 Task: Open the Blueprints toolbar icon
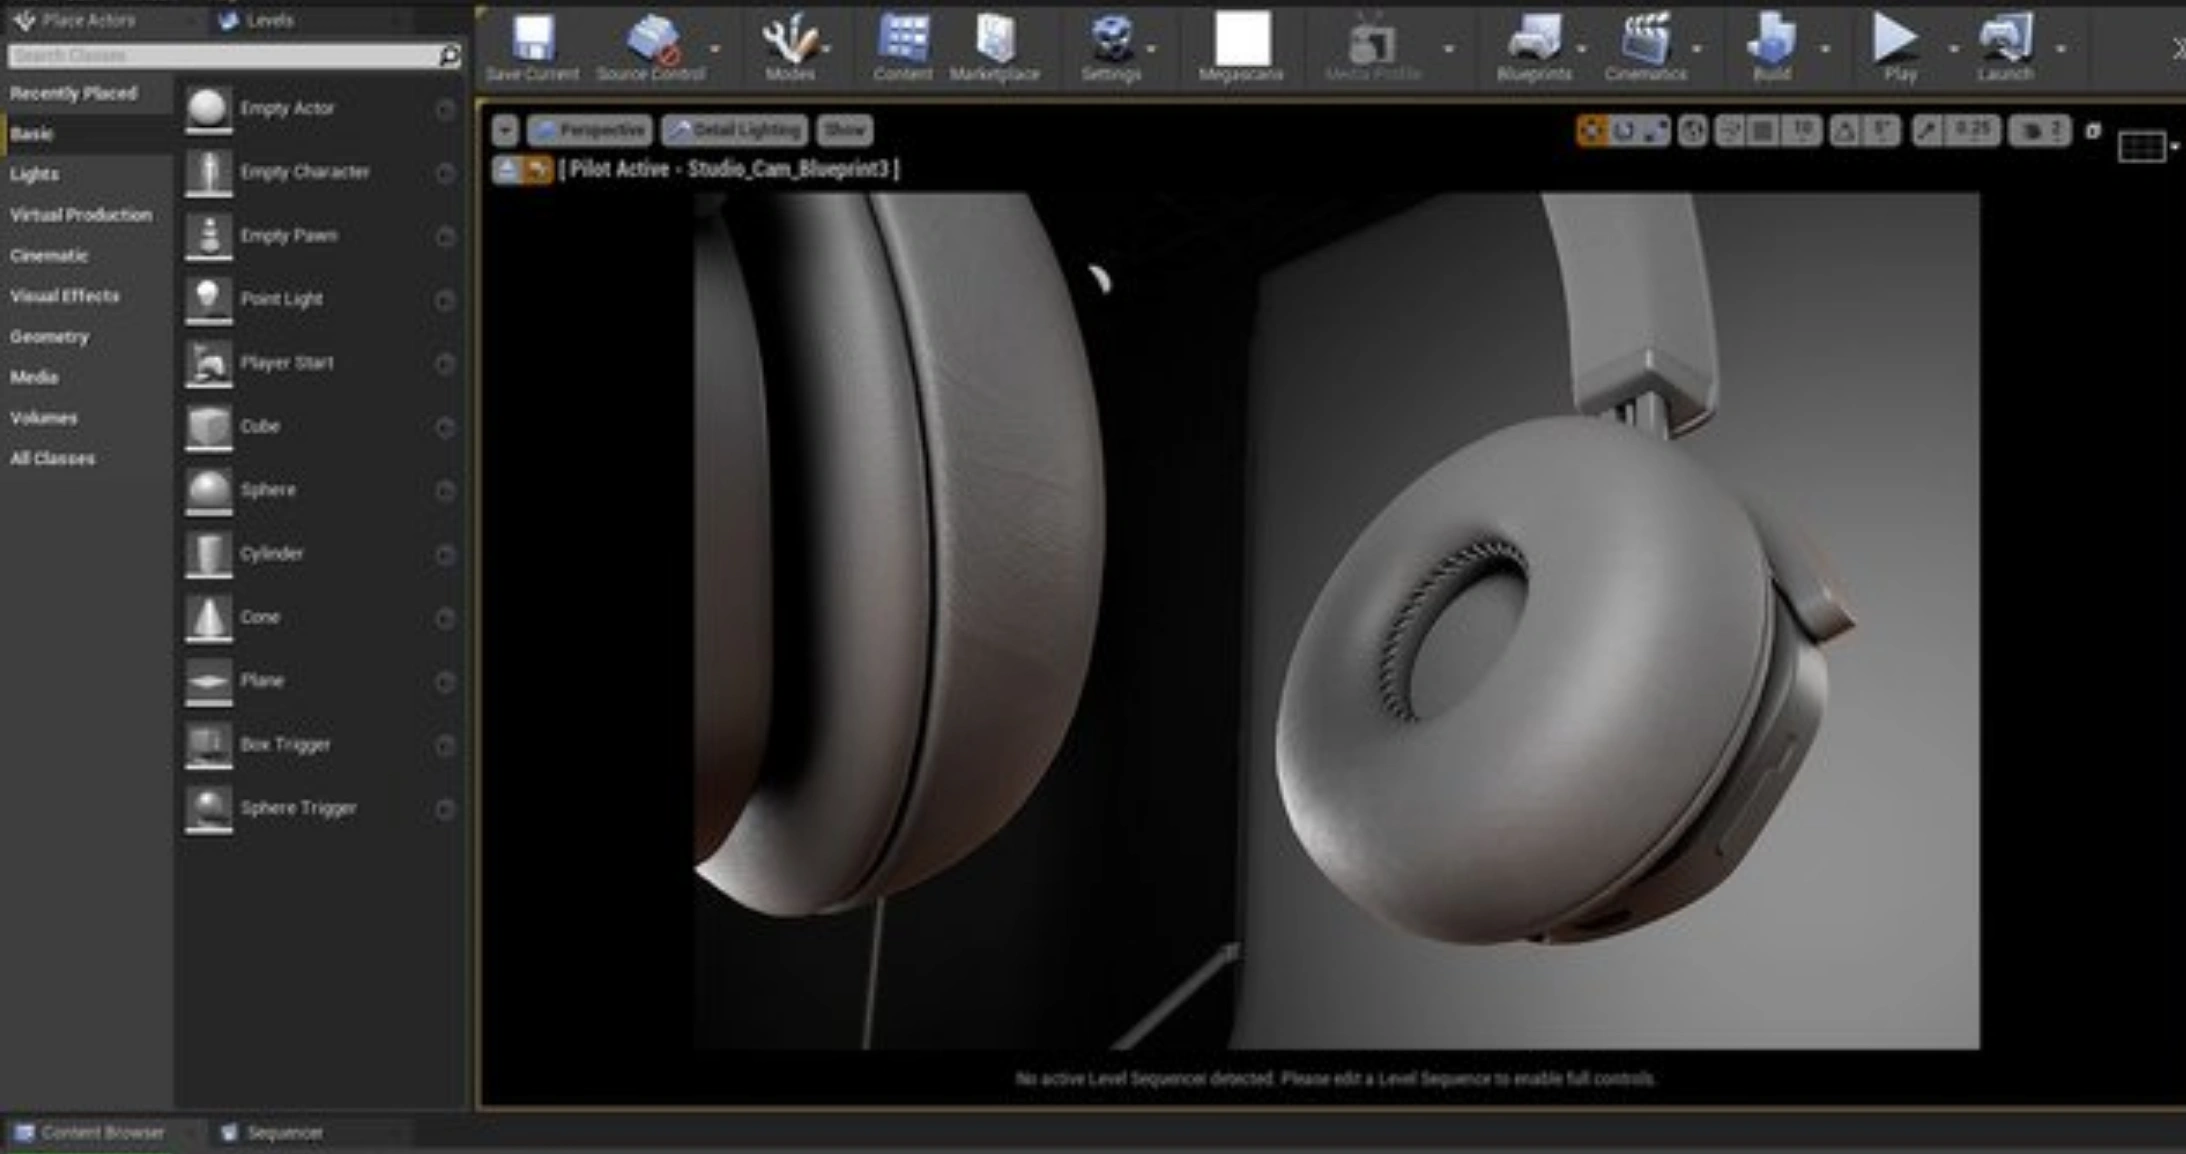(x=1534, y=46)
